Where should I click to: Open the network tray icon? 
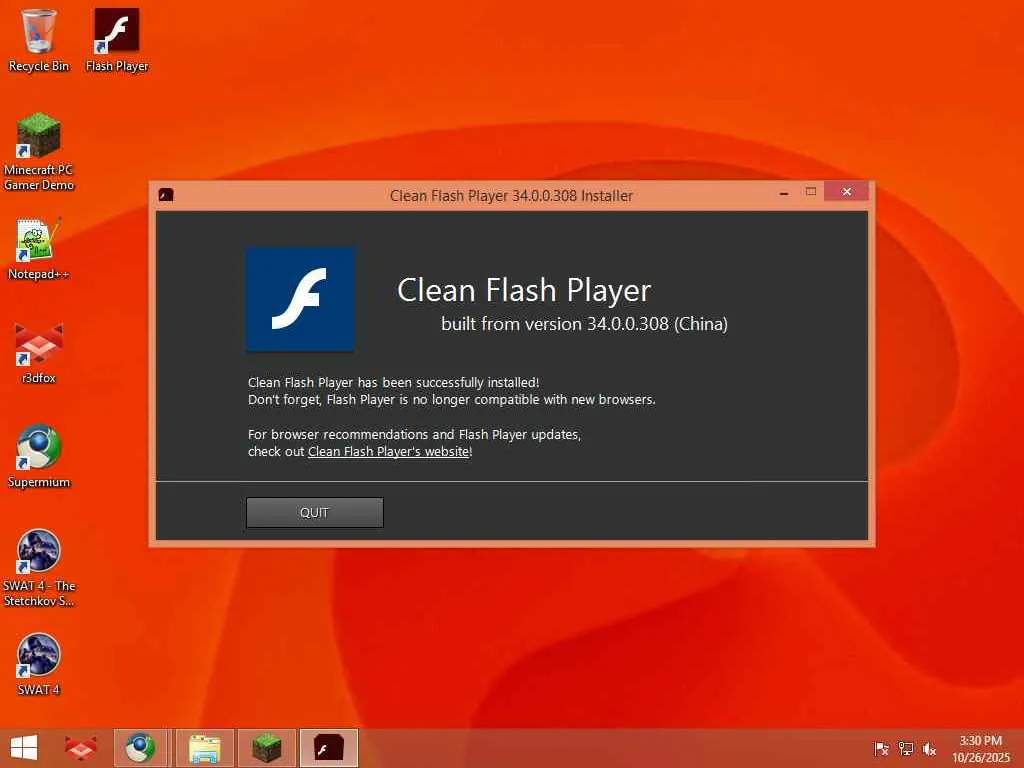point(906,748)
